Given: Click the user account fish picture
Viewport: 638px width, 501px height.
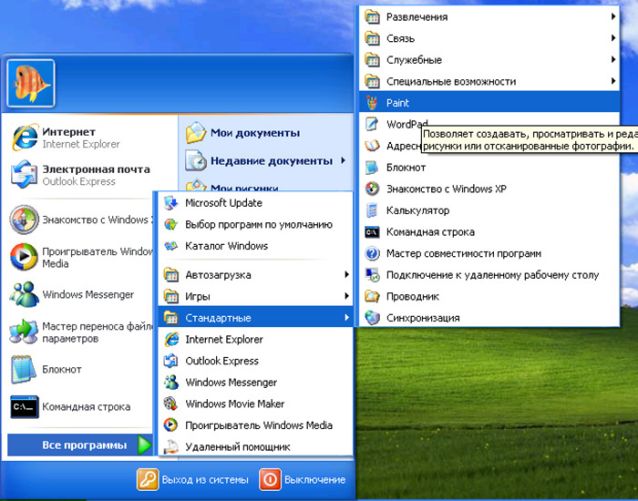Looking at the screenshot, I should coord(31,83).
